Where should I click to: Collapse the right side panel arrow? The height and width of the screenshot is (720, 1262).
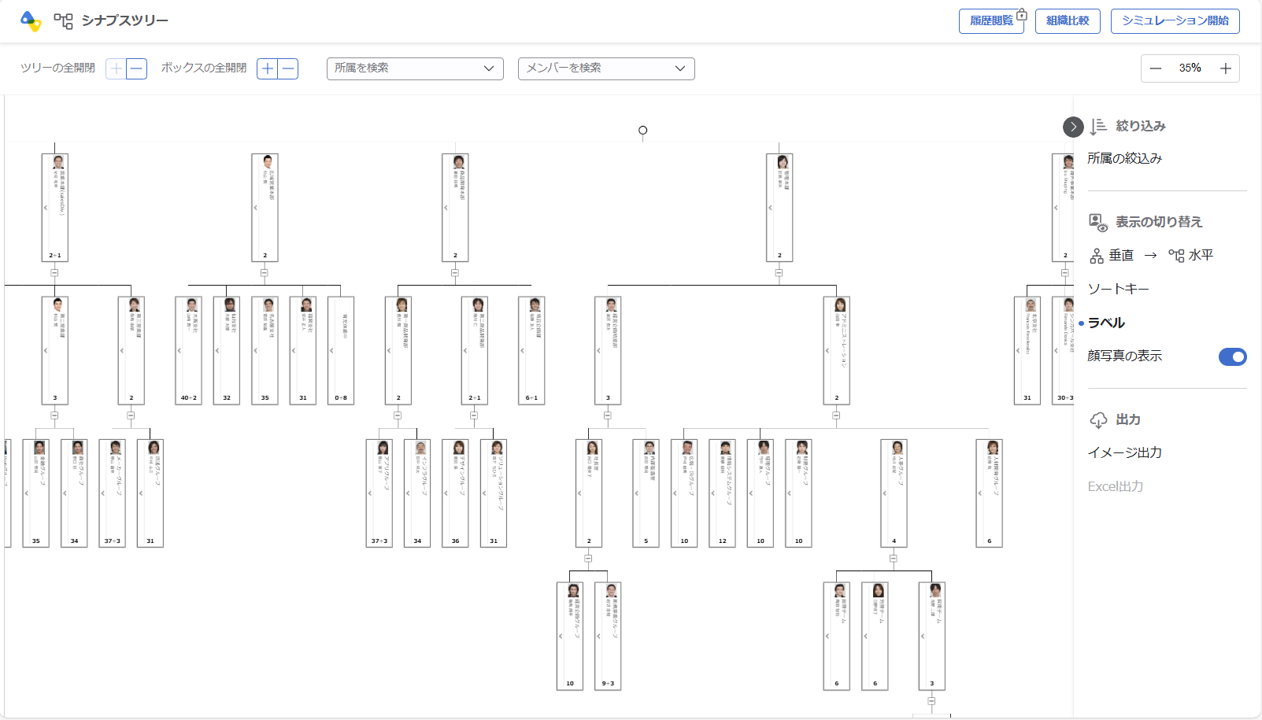pos(1073,127)
